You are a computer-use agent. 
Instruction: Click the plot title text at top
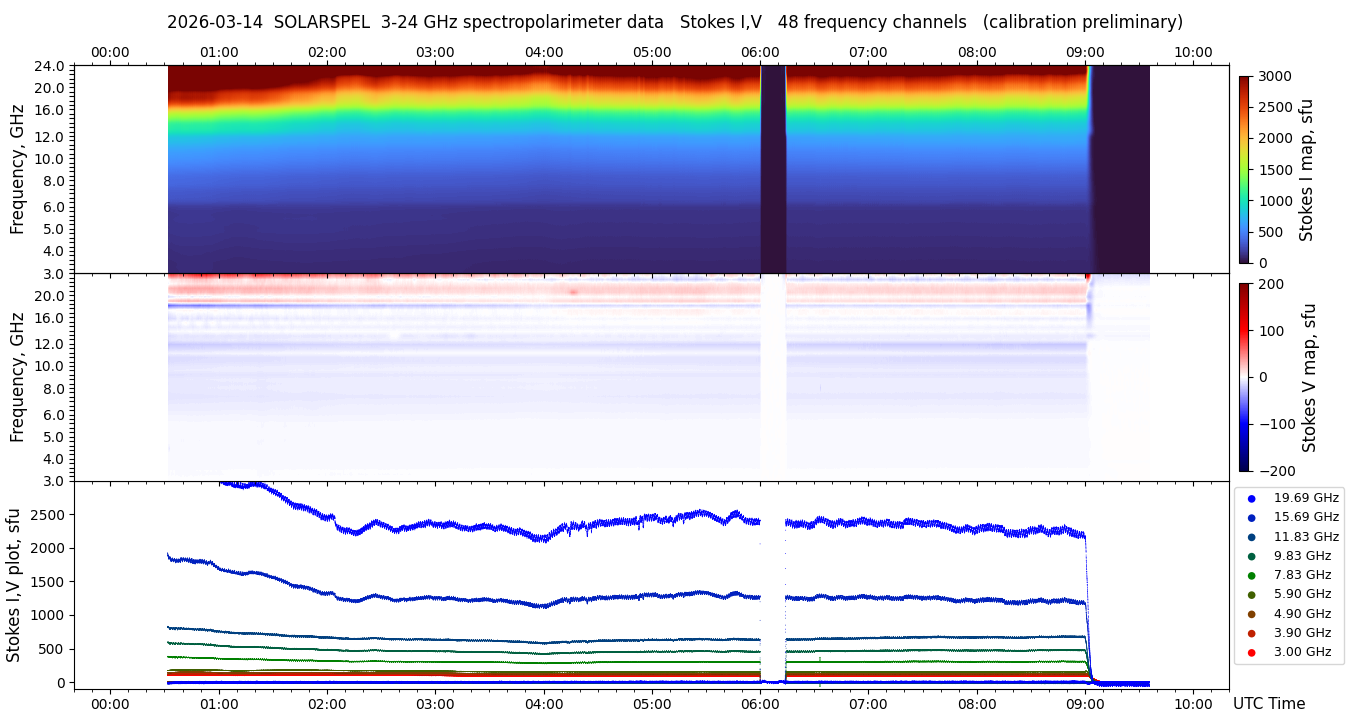(675, 22)
